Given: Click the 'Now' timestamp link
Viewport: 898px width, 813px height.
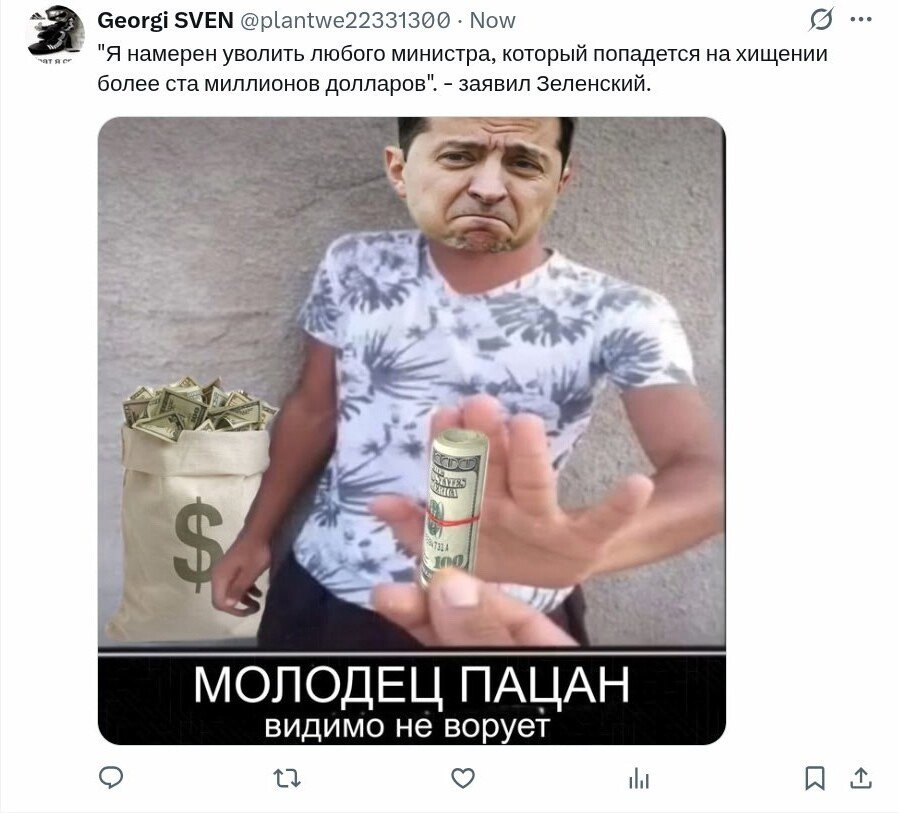Looking at the screenshot, I should coord(493,21).
